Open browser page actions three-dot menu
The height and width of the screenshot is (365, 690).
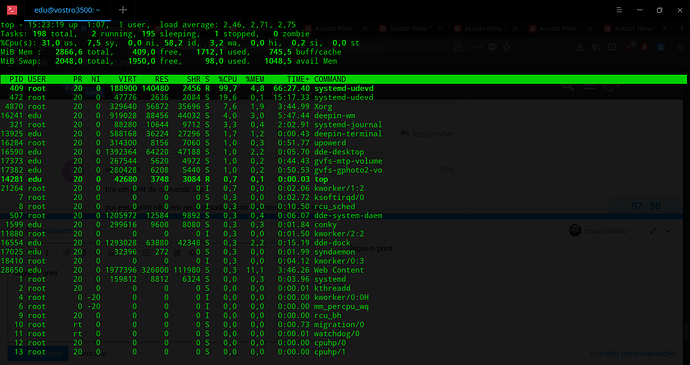pyautogui.click(x=478, y=47)
